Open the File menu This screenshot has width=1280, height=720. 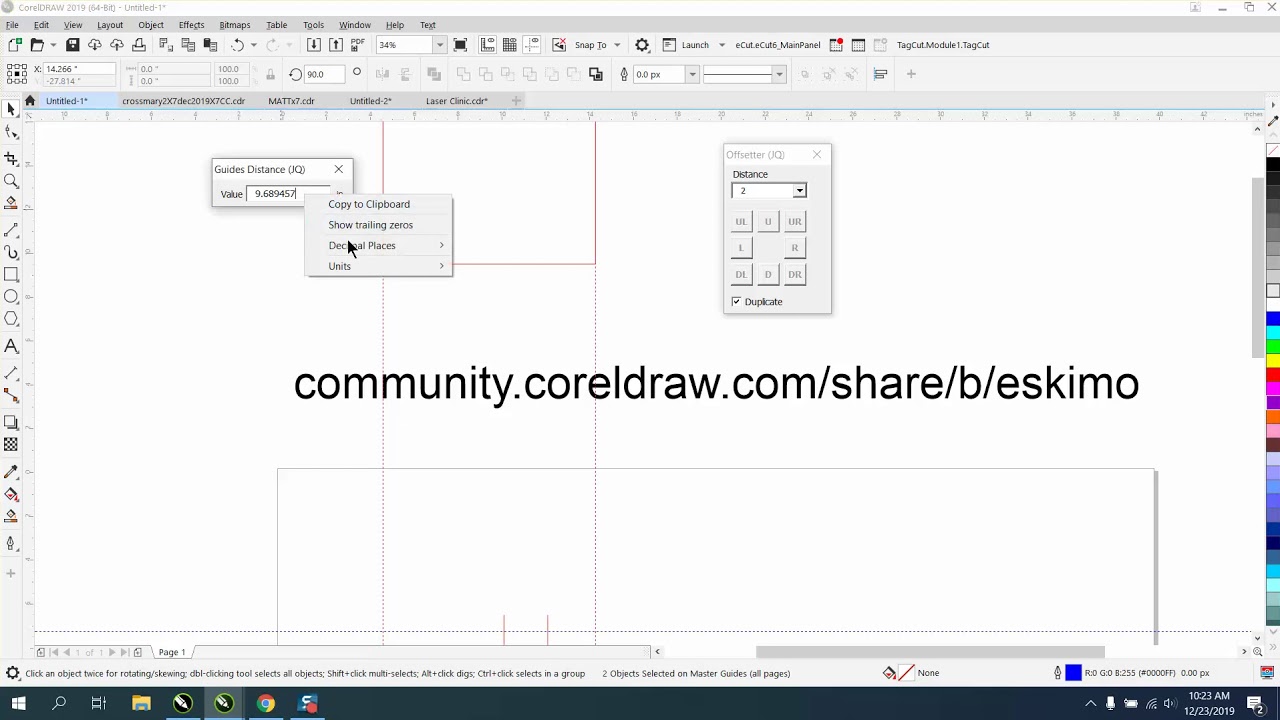point(12,25)
